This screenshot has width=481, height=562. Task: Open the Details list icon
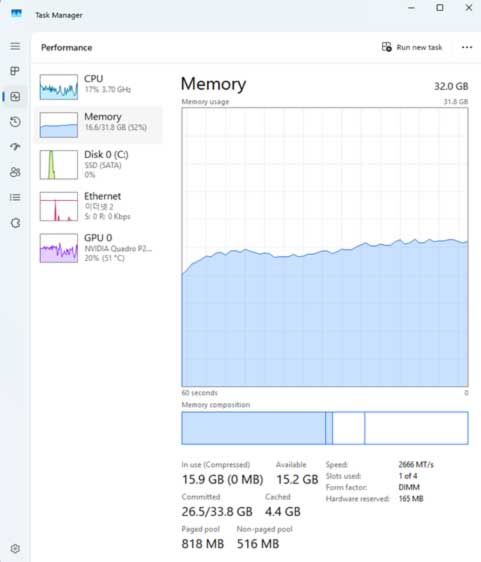pos(15,197)
